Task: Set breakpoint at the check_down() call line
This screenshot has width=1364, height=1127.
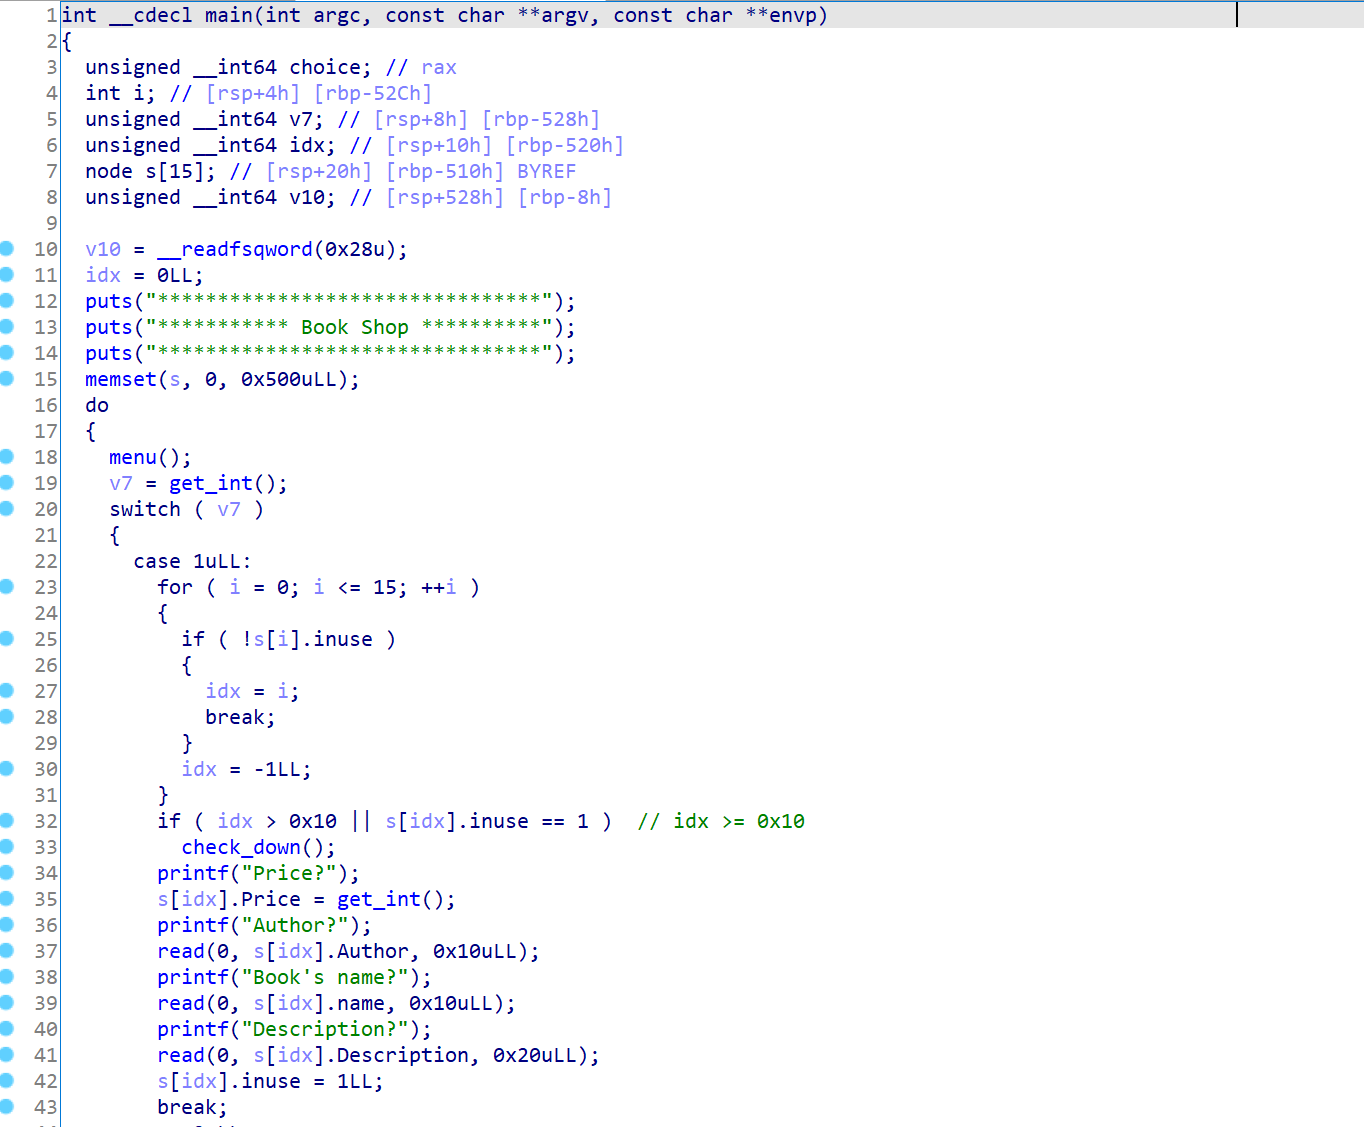Action: (7, 846)
